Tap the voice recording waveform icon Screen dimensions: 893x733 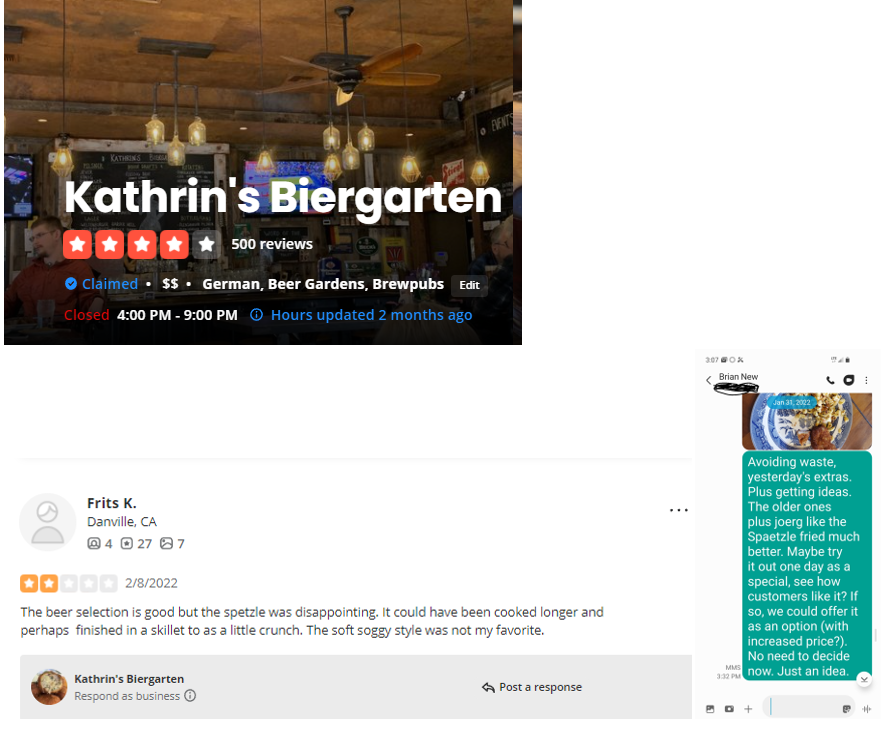point(866,709)
